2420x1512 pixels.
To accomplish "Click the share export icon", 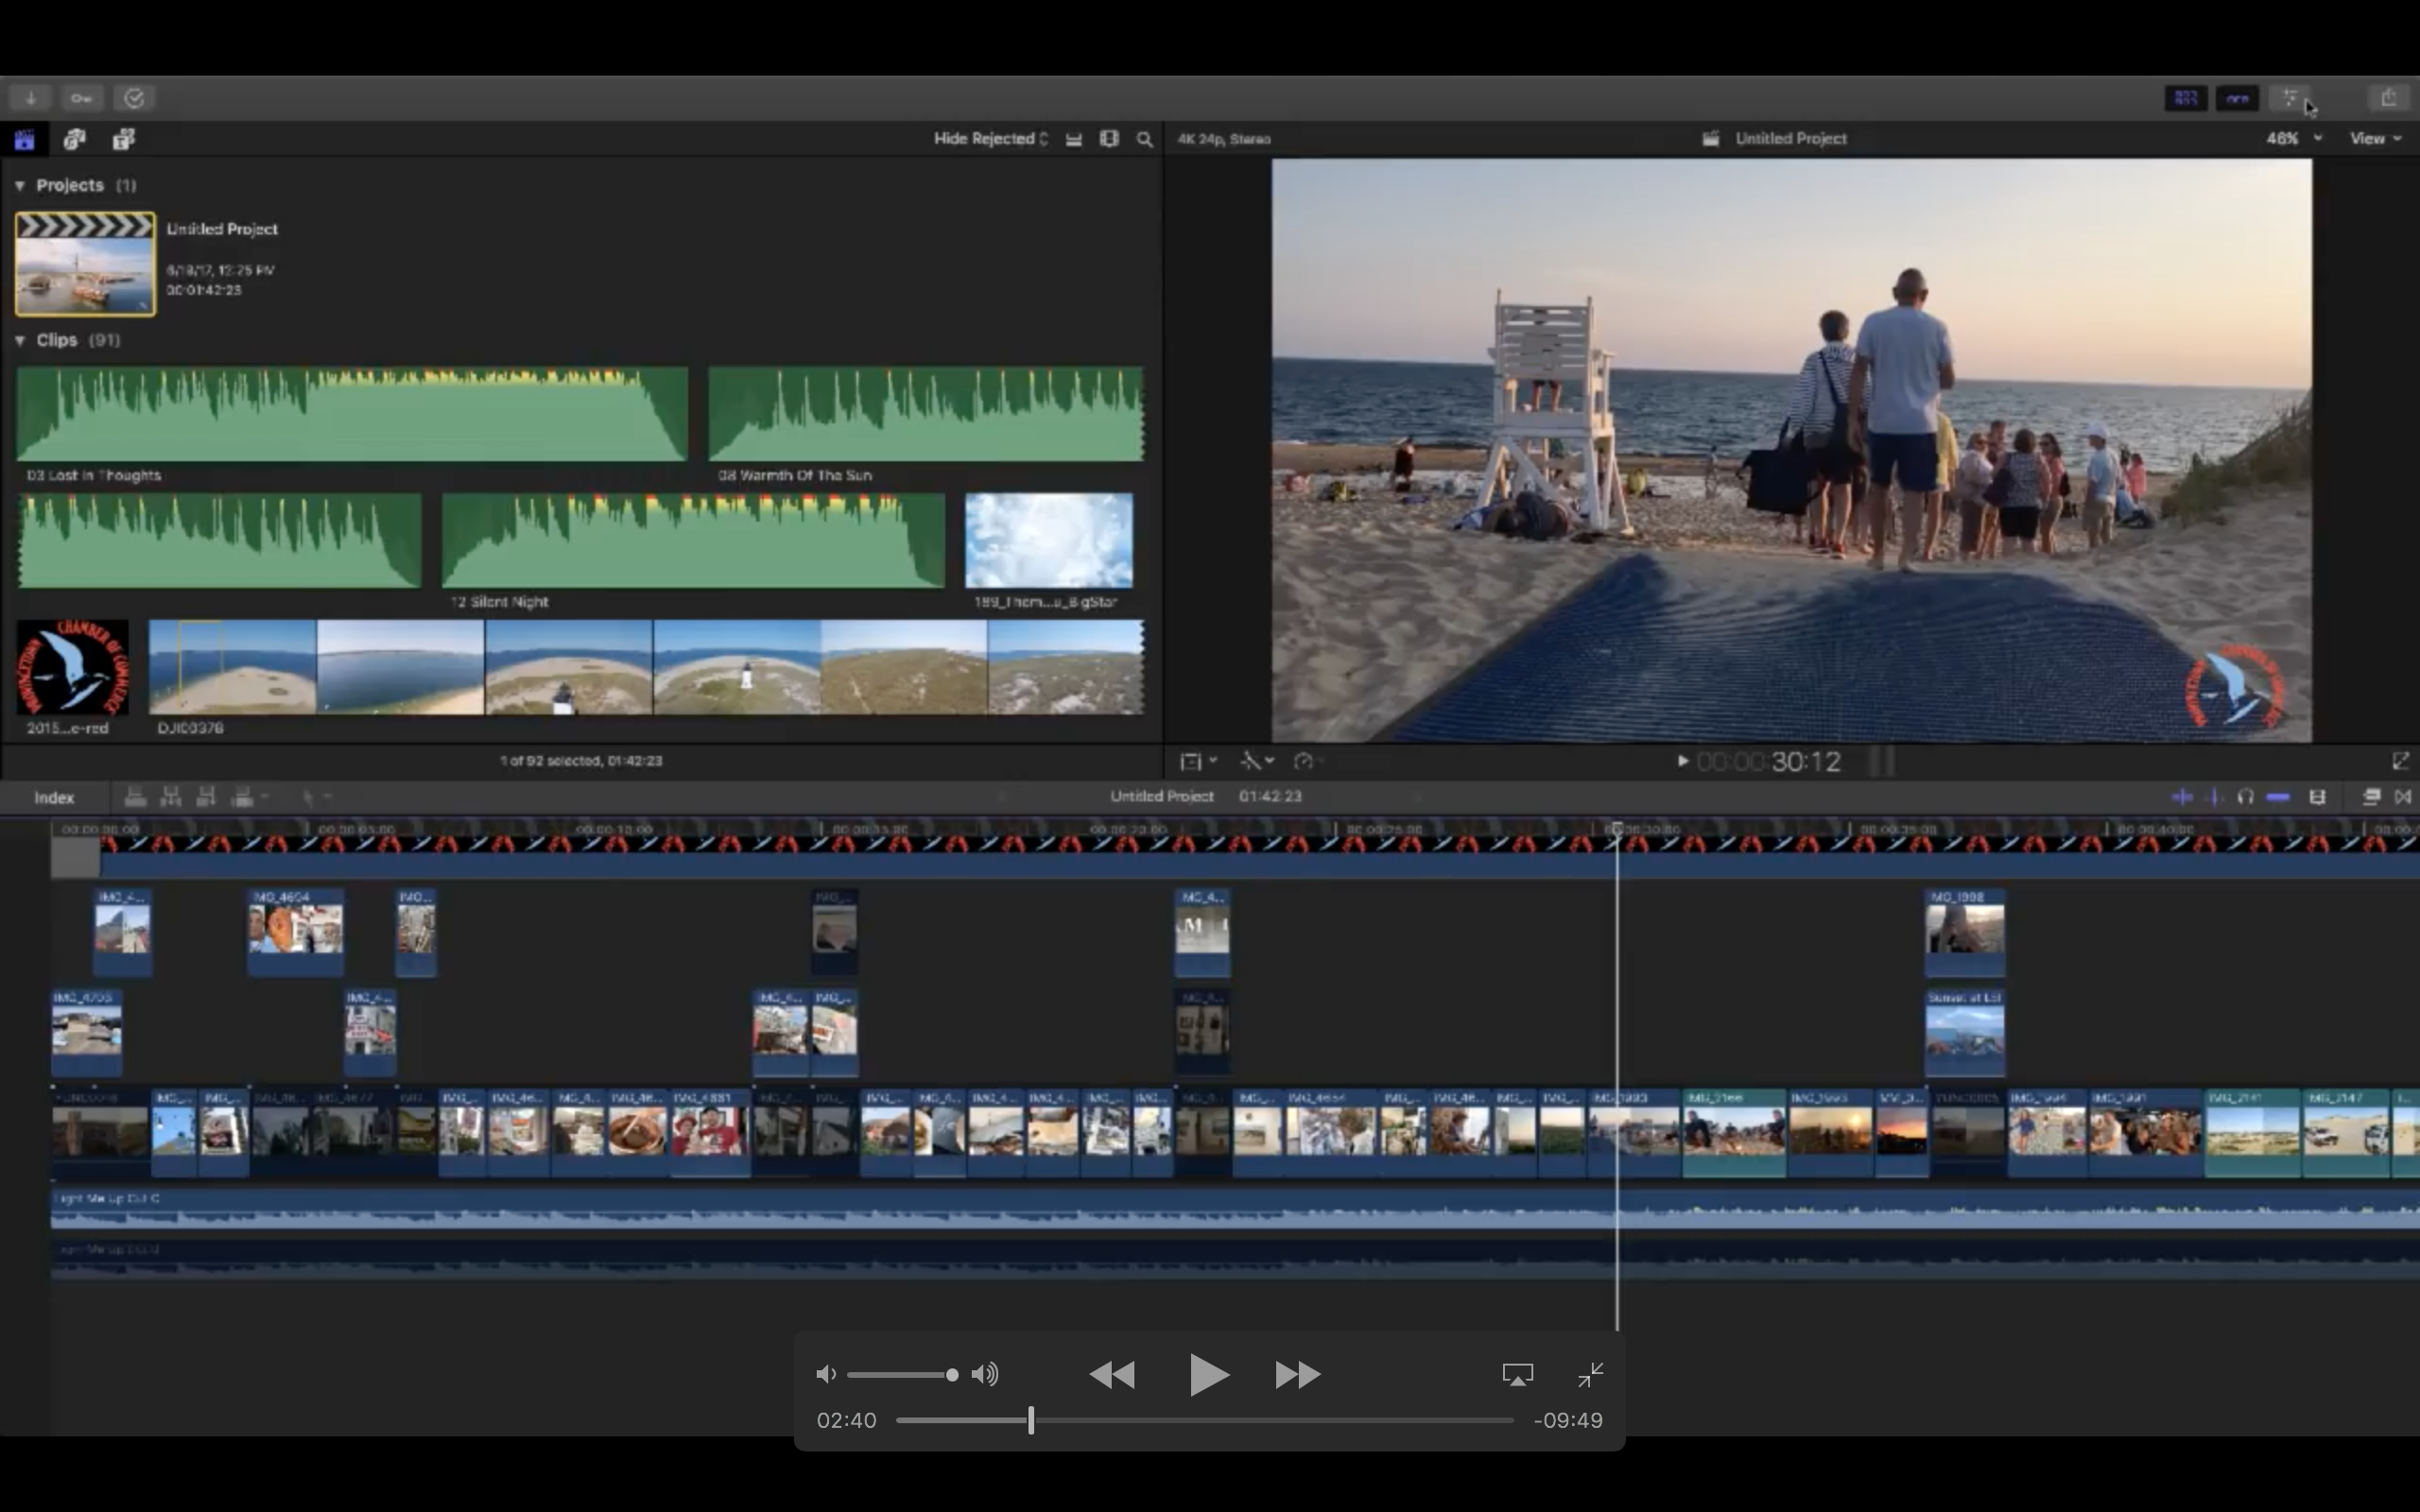I will pos(2389,98).
